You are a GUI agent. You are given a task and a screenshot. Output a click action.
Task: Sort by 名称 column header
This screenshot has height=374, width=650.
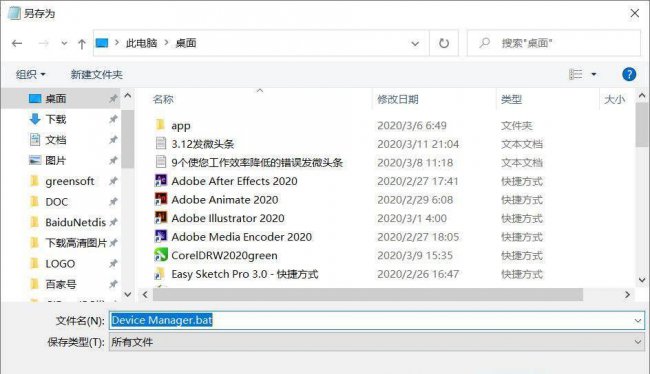click(x=163, y=99)
